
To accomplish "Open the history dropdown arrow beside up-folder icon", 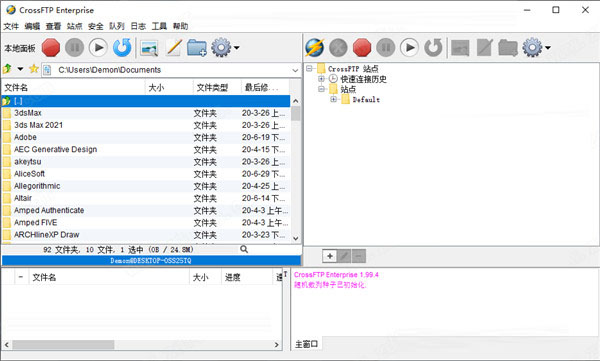I will (20, 69).
